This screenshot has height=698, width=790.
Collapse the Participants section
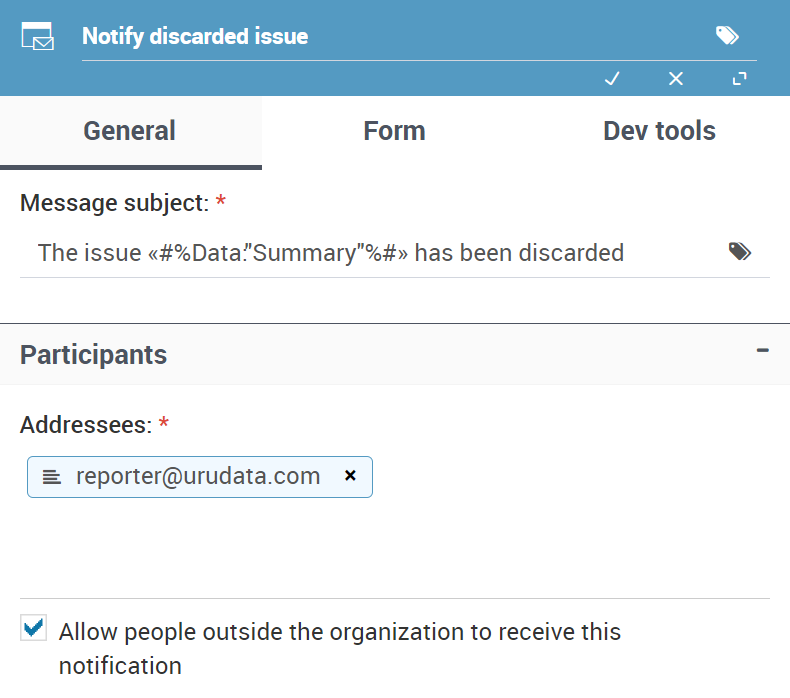pyautogui.click(x=762, y=350)
